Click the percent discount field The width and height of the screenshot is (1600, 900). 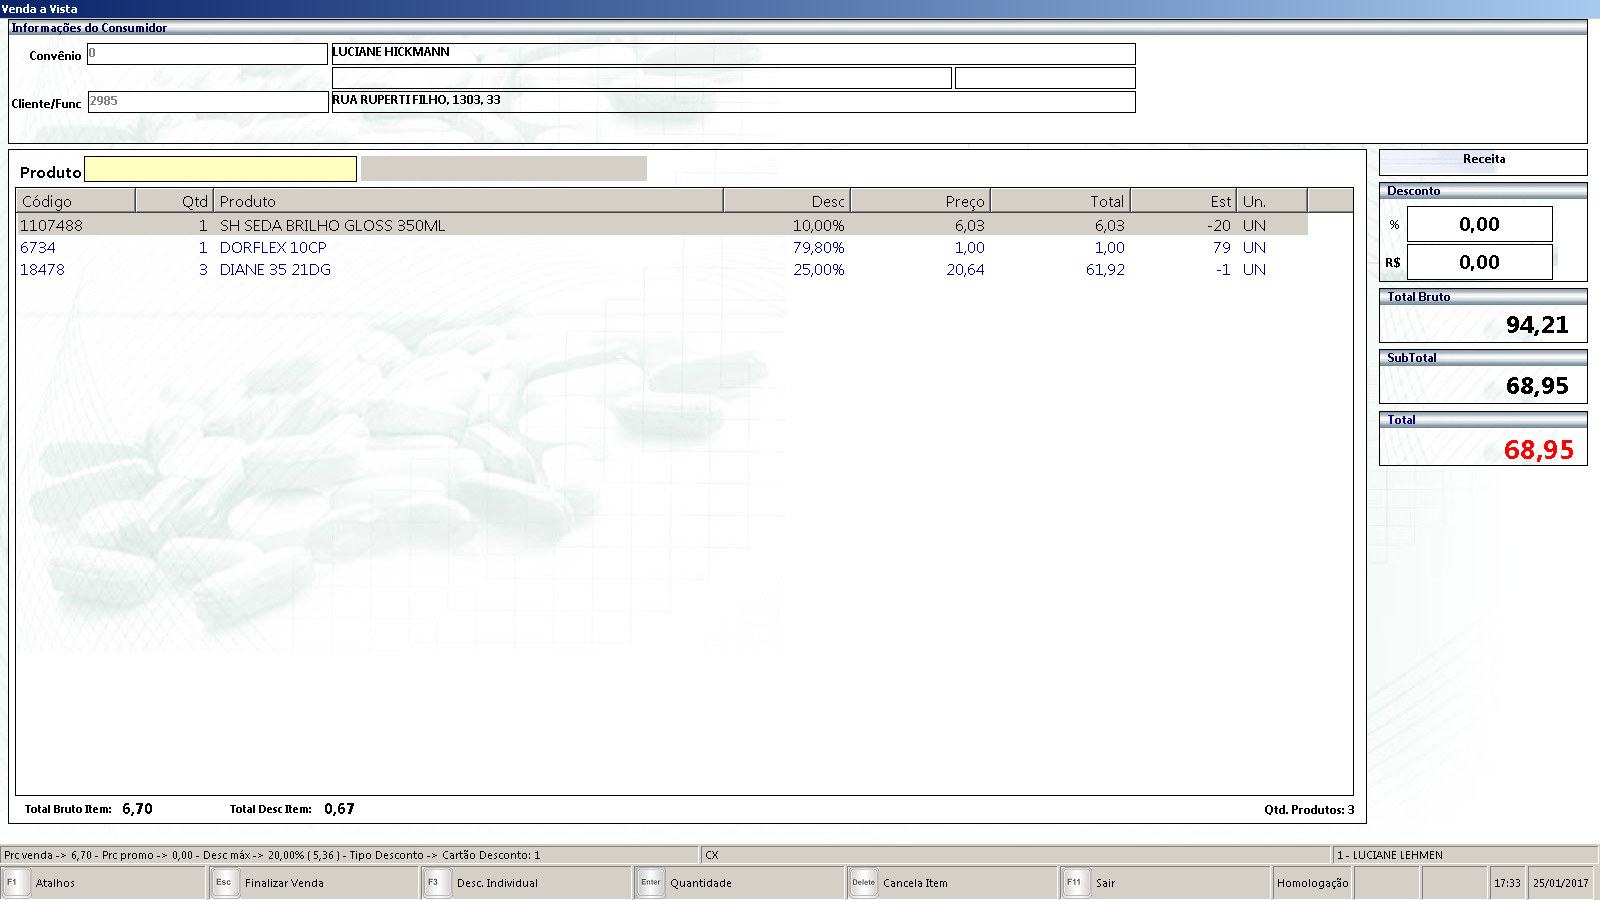1479,224
